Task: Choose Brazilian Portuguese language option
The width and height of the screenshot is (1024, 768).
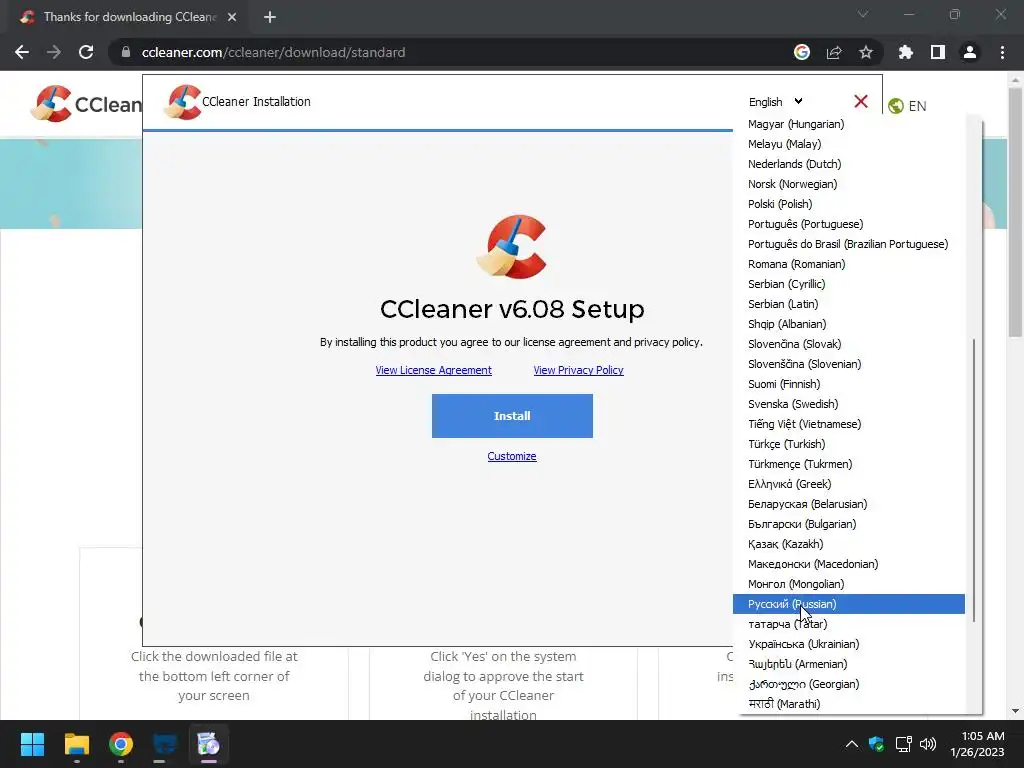Action: (x=848, y=244)
